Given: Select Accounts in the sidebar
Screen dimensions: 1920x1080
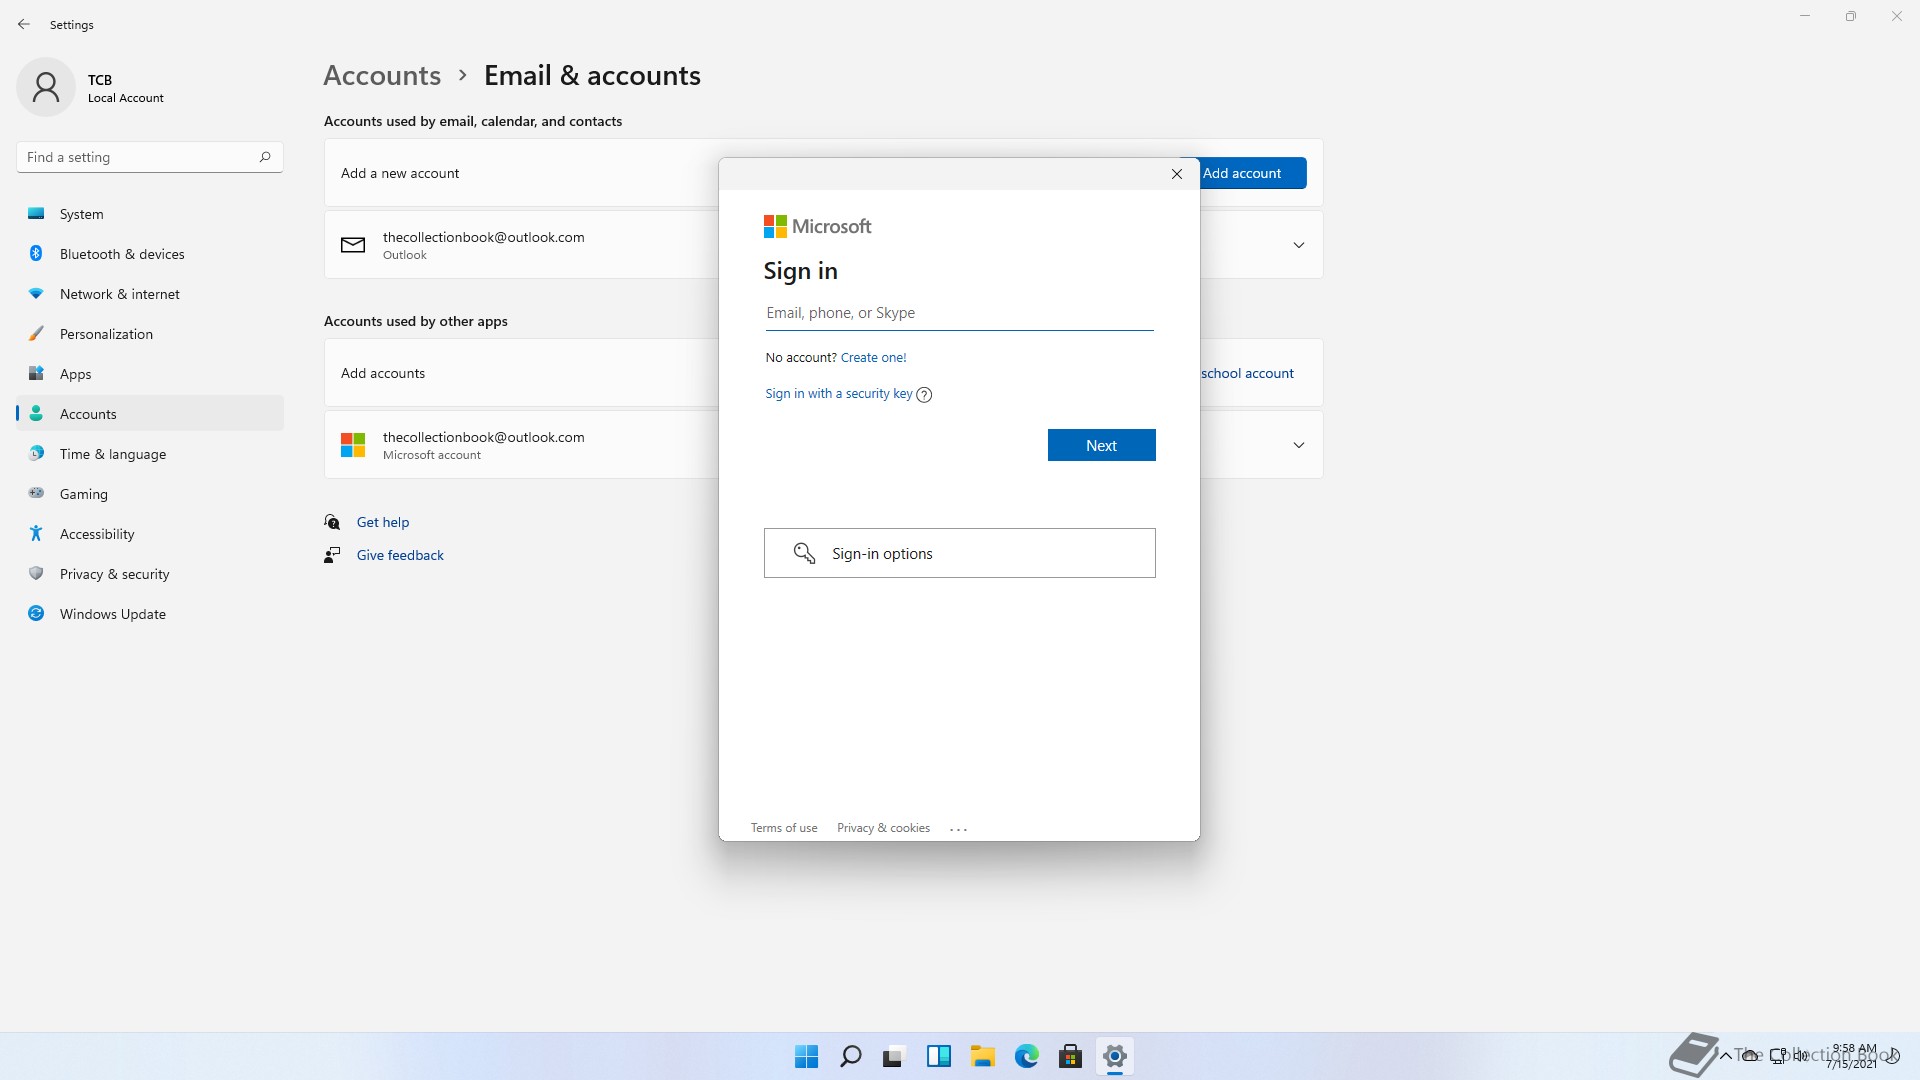Looking at the screenshot, I should pyautogui.click(x=150, y=414).
